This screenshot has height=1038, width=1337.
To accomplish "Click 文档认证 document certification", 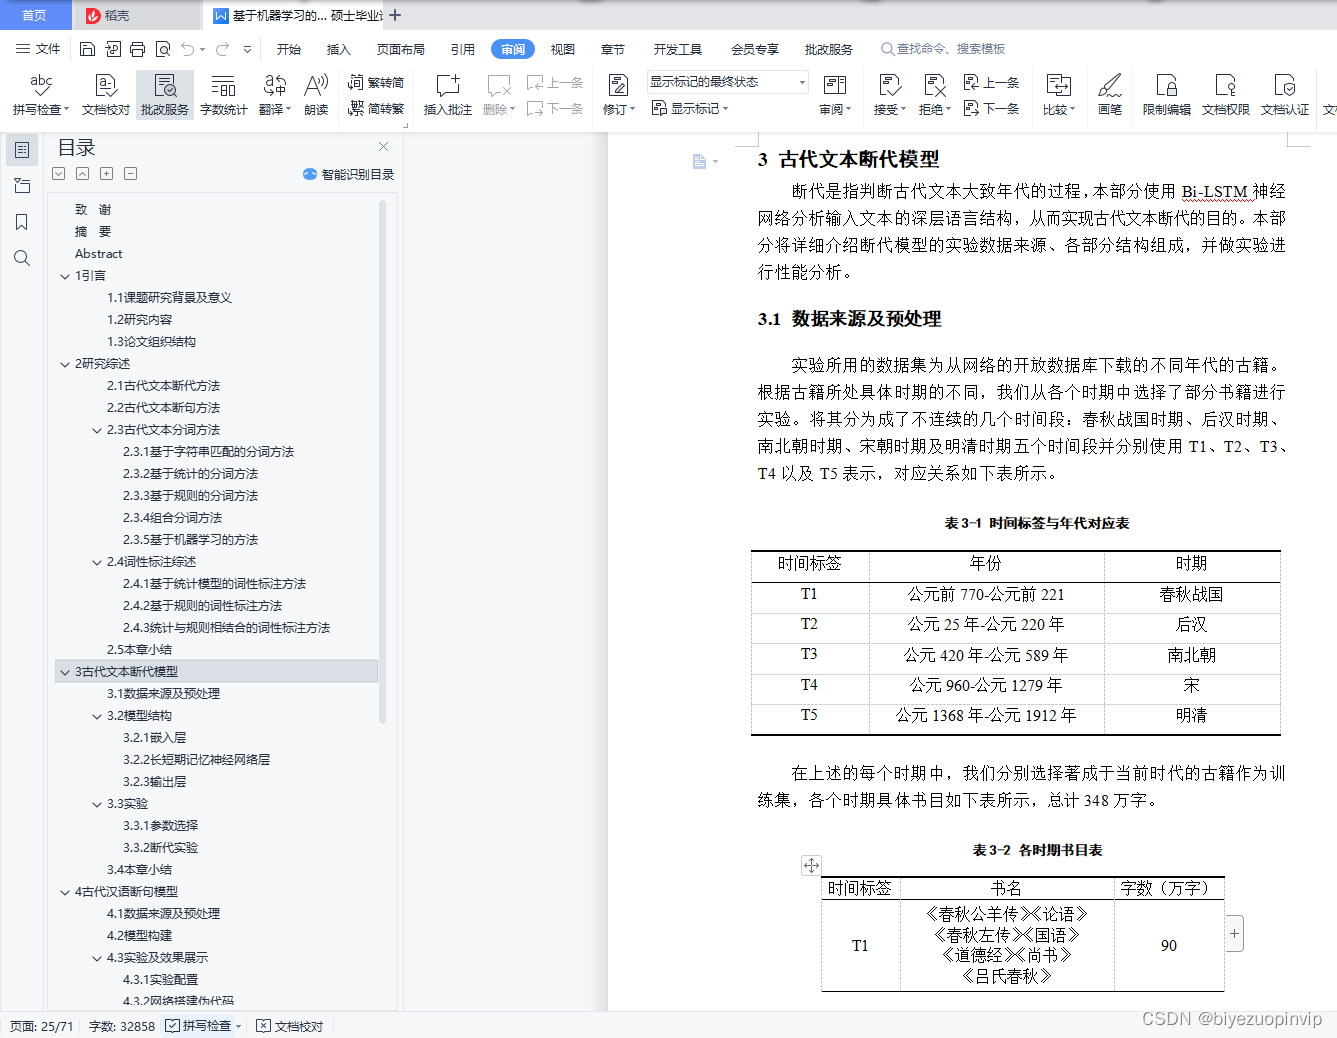I will click(1285, 95).
